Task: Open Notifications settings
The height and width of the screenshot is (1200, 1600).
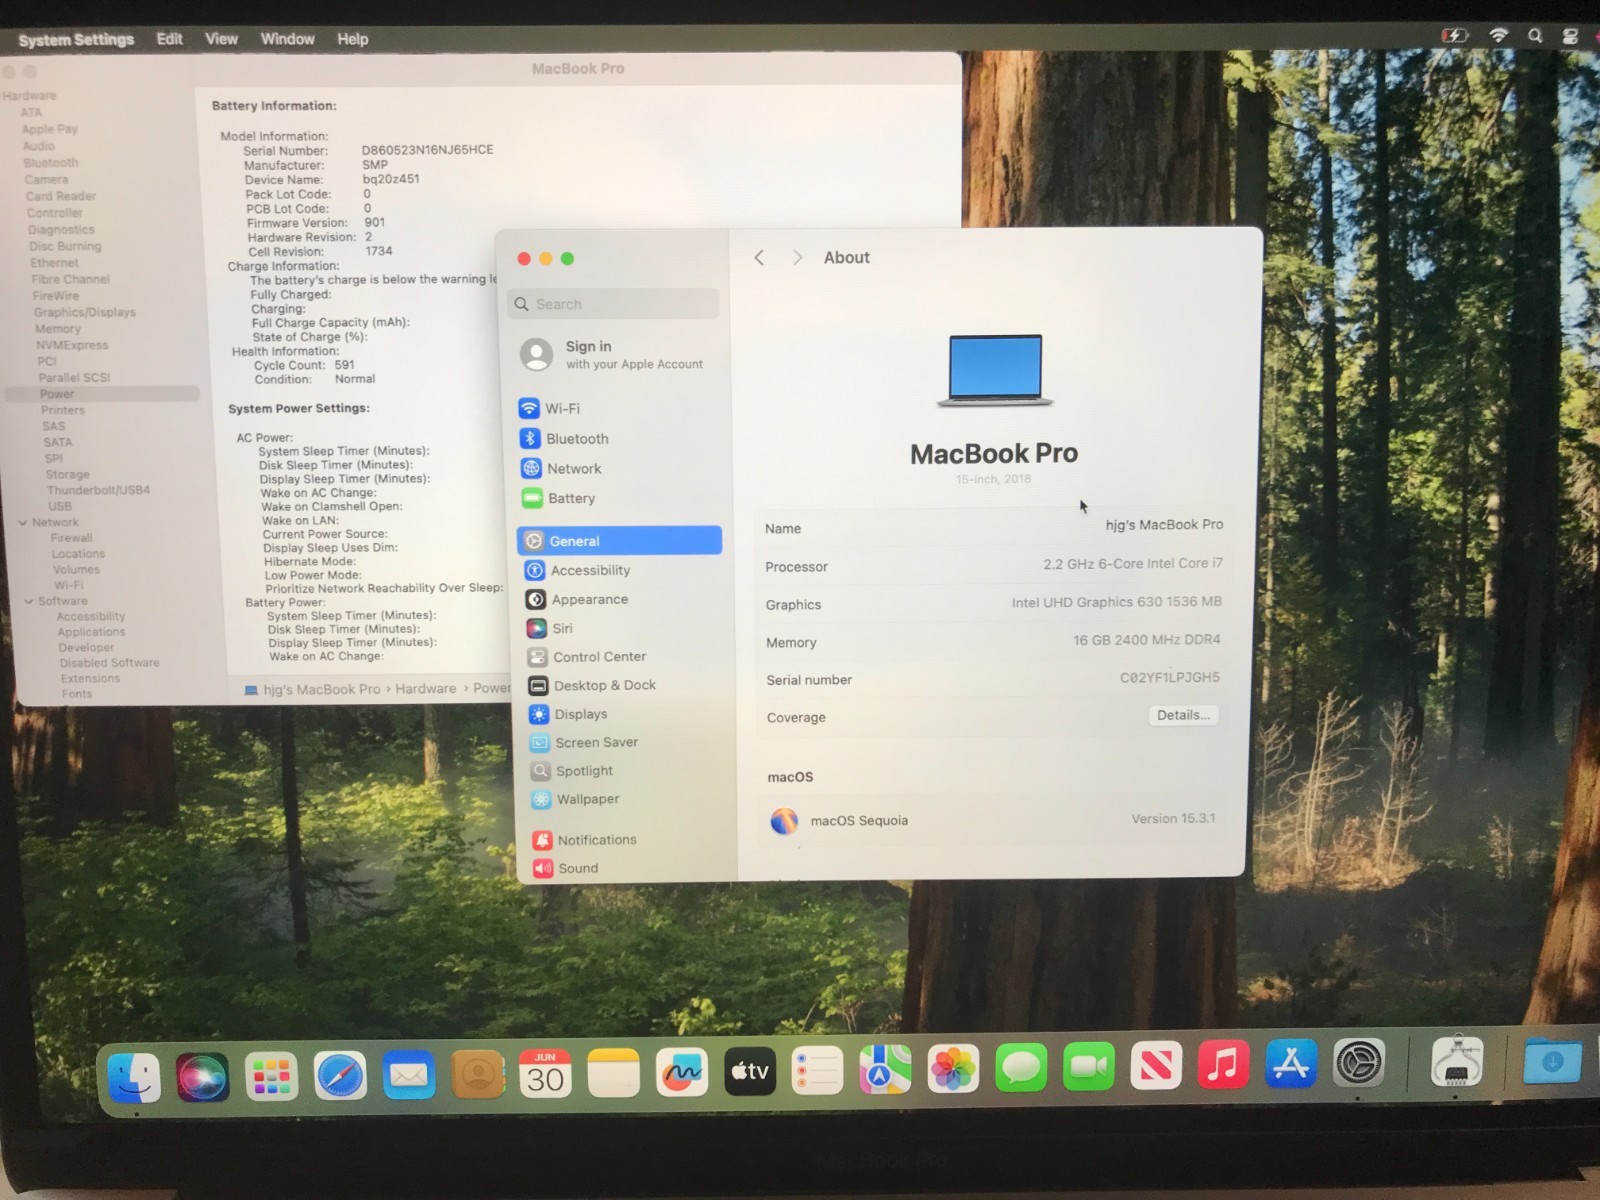Action: coord(596,840)
